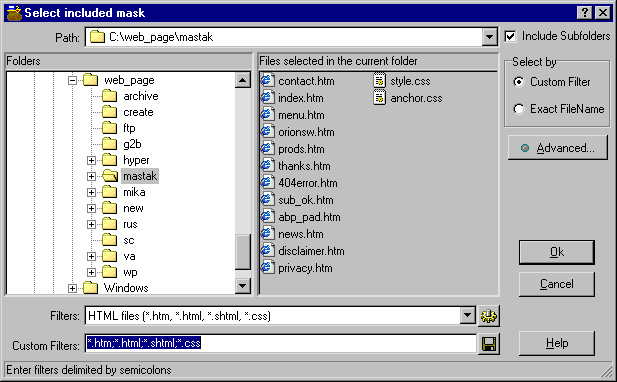Click the contact.htm file icon
The width and height of the screenshot is (617, 382).
268,81
